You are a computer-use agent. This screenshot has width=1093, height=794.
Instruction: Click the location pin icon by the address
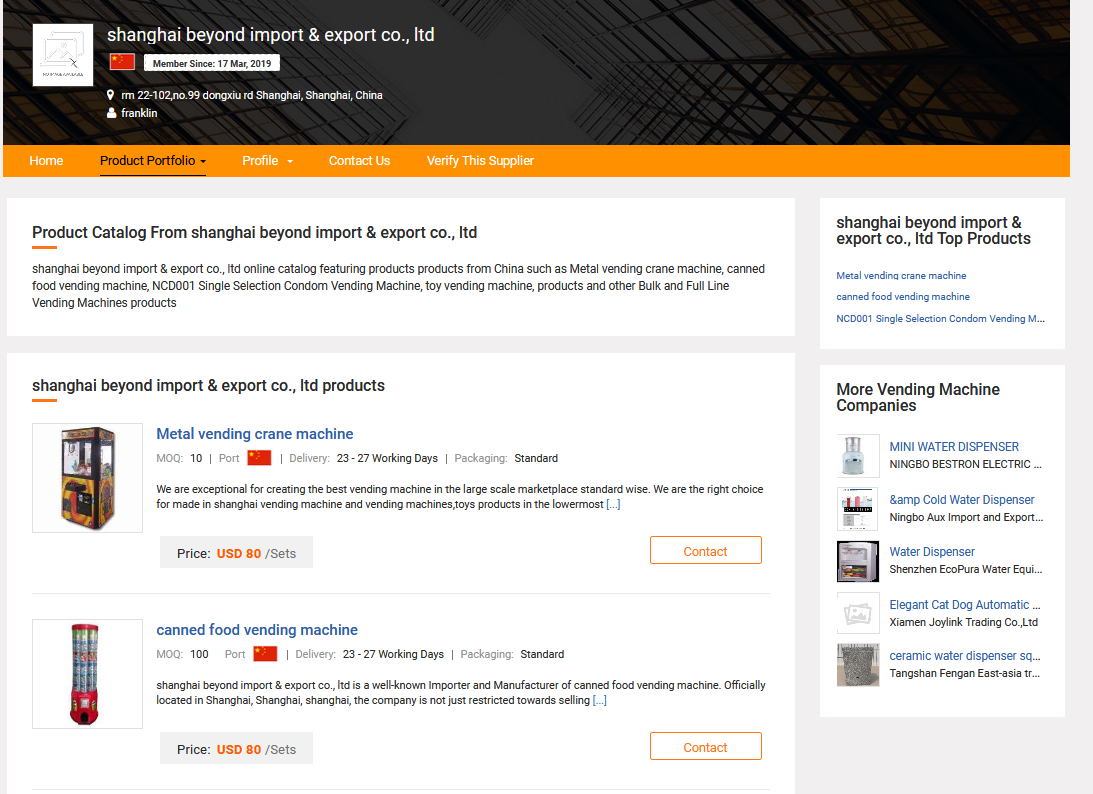pos(110,95)
